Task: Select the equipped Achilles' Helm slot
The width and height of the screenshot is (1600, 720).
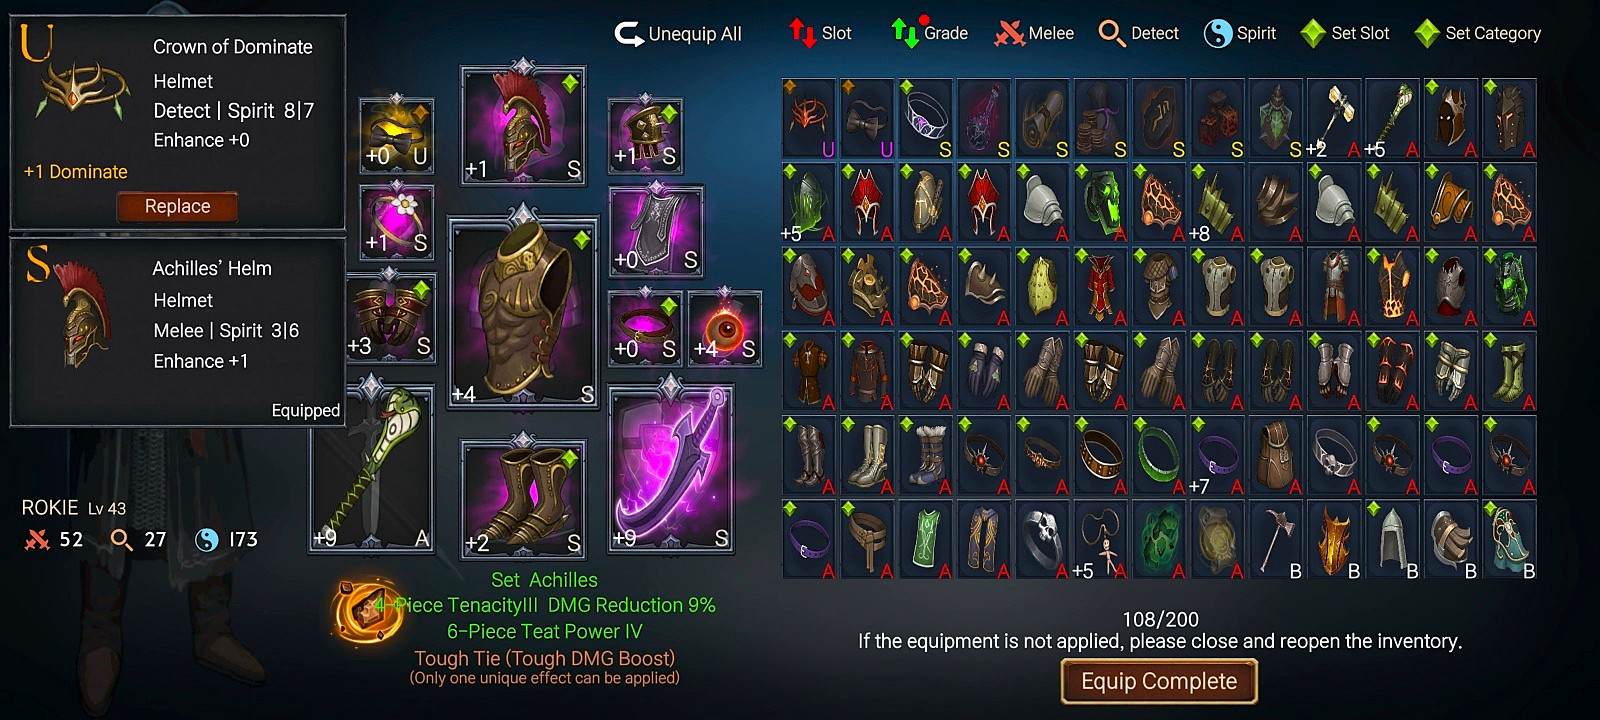Action: [x=522, y=126]
